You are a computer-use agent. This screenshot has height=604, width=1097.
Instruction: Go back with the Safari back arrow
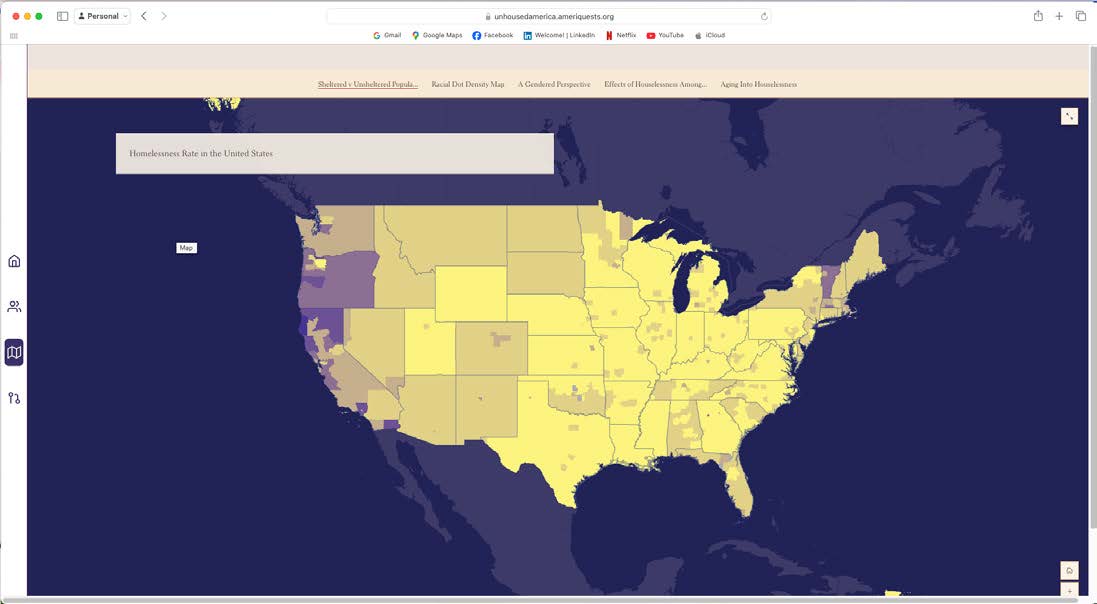143,16
